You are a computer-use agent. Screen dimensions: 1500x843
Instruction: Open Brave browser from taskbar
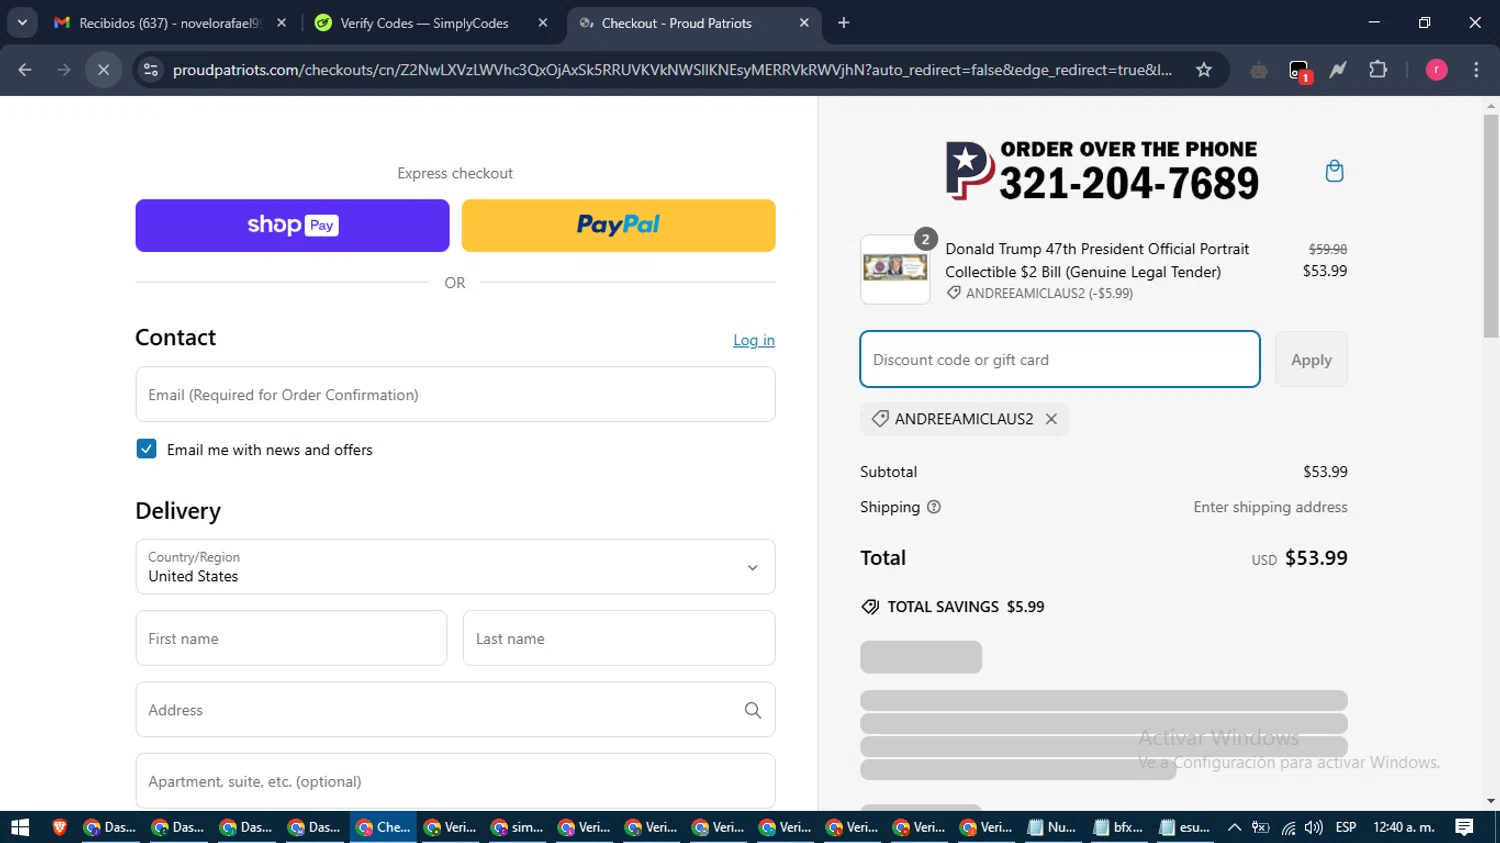[x=59, y=827]
